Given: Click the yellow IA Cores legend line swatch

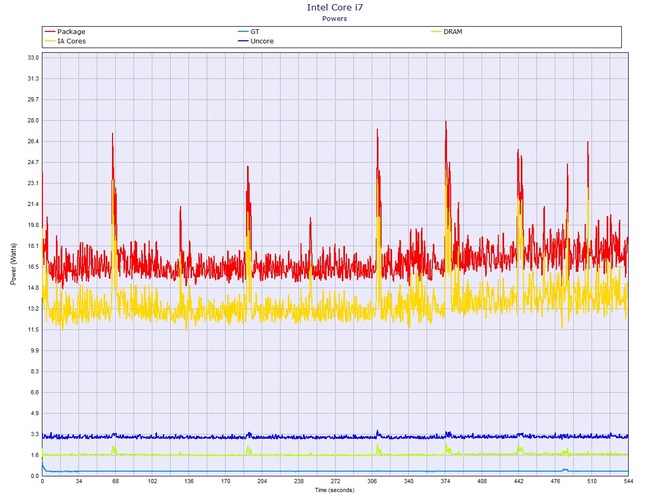Looking at the screenshot, I should click(x=50, y=41).
